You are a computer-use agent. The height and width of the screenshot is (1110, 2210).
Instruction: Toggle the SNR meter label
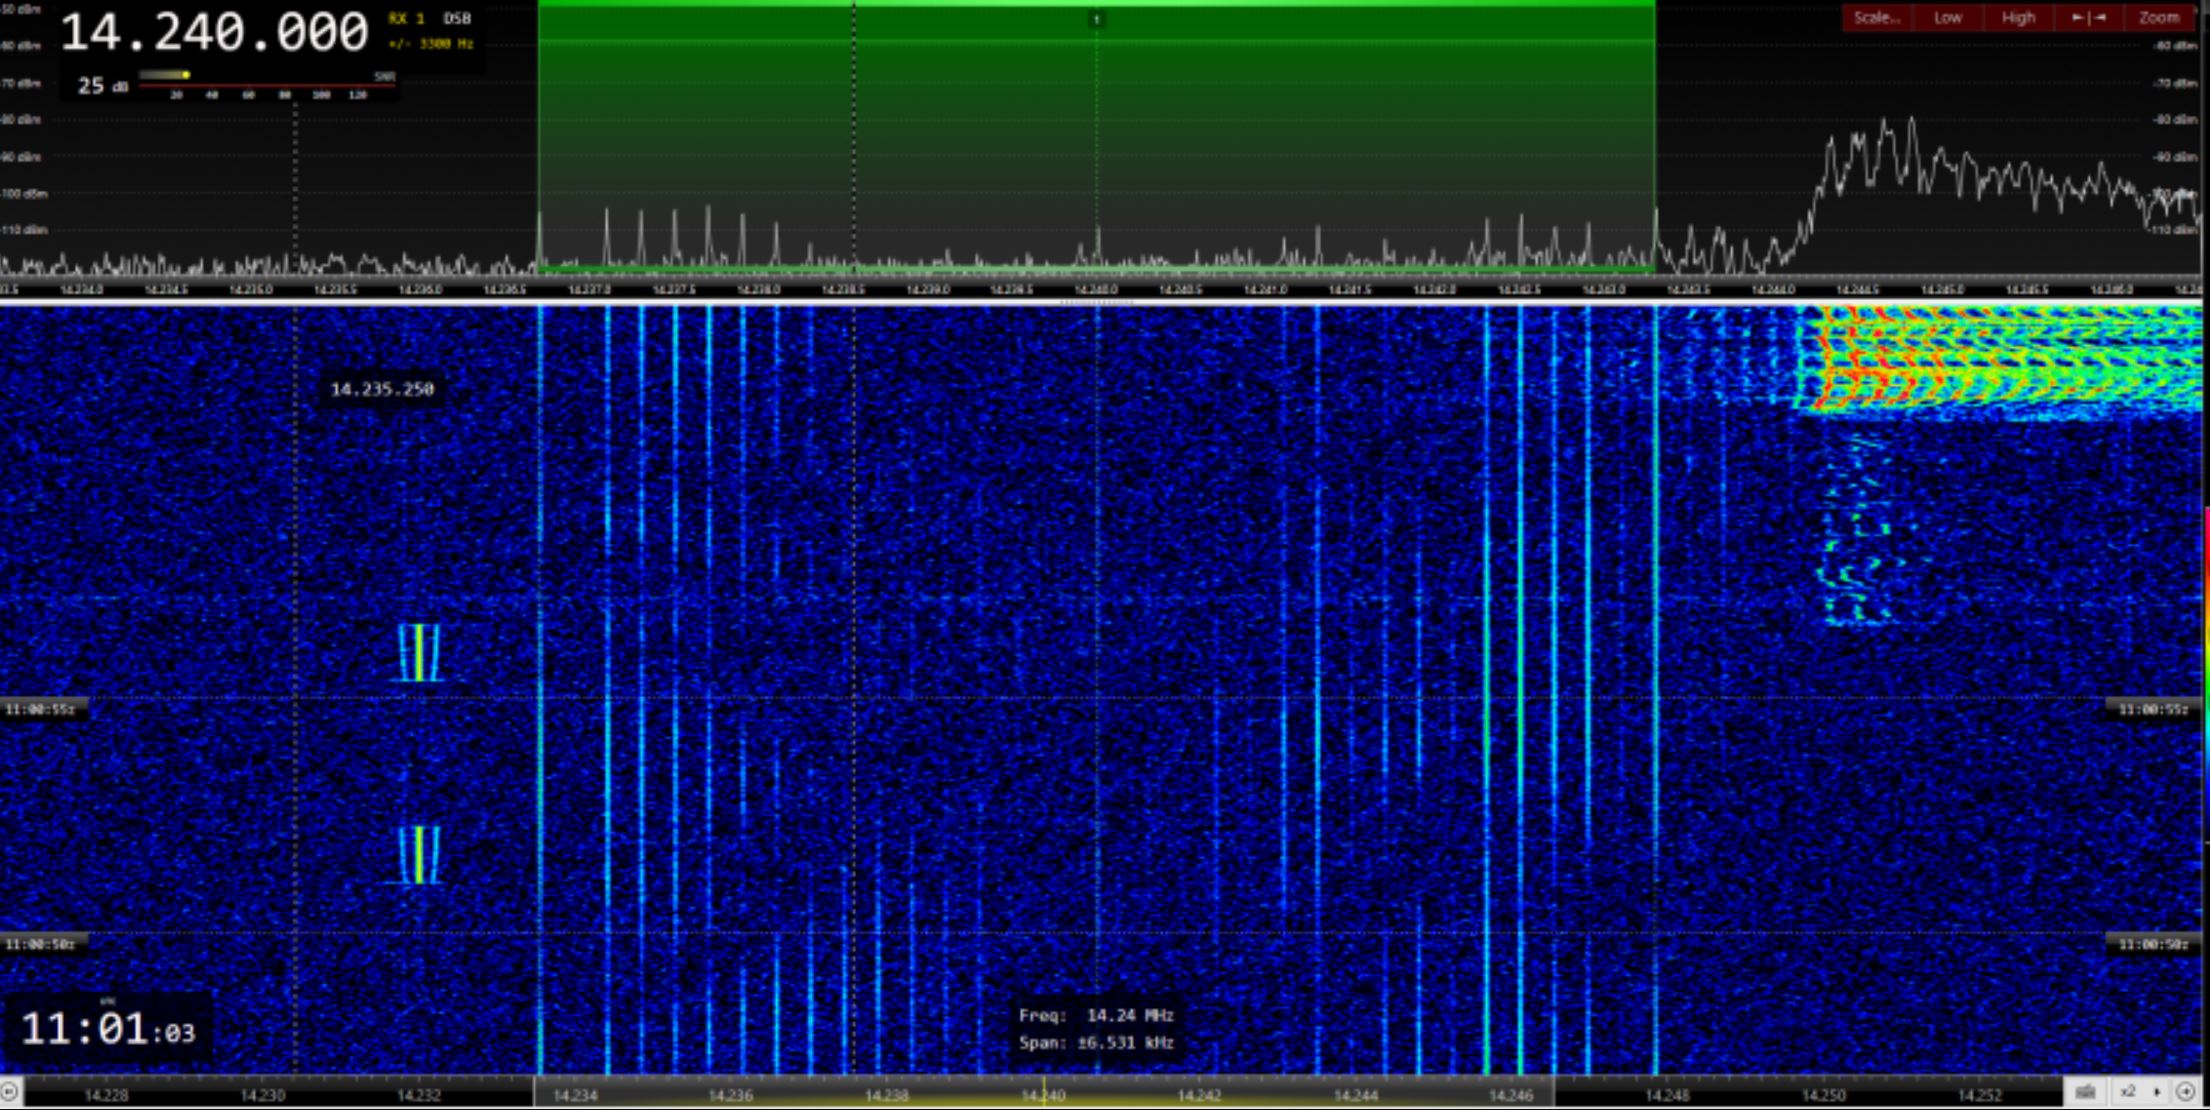[385, 76]
